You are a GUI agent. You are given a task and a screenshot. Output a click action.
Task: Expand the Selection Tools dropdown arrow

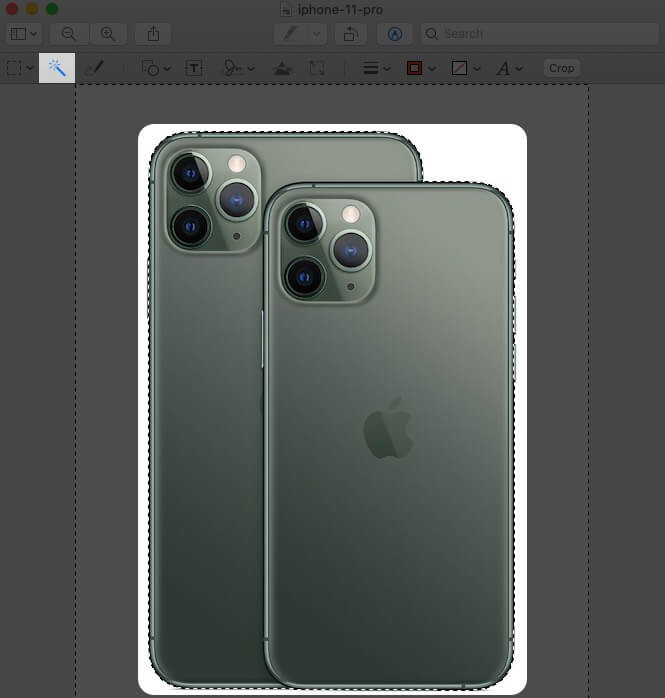pyautogui.click(x=30, y=69)
